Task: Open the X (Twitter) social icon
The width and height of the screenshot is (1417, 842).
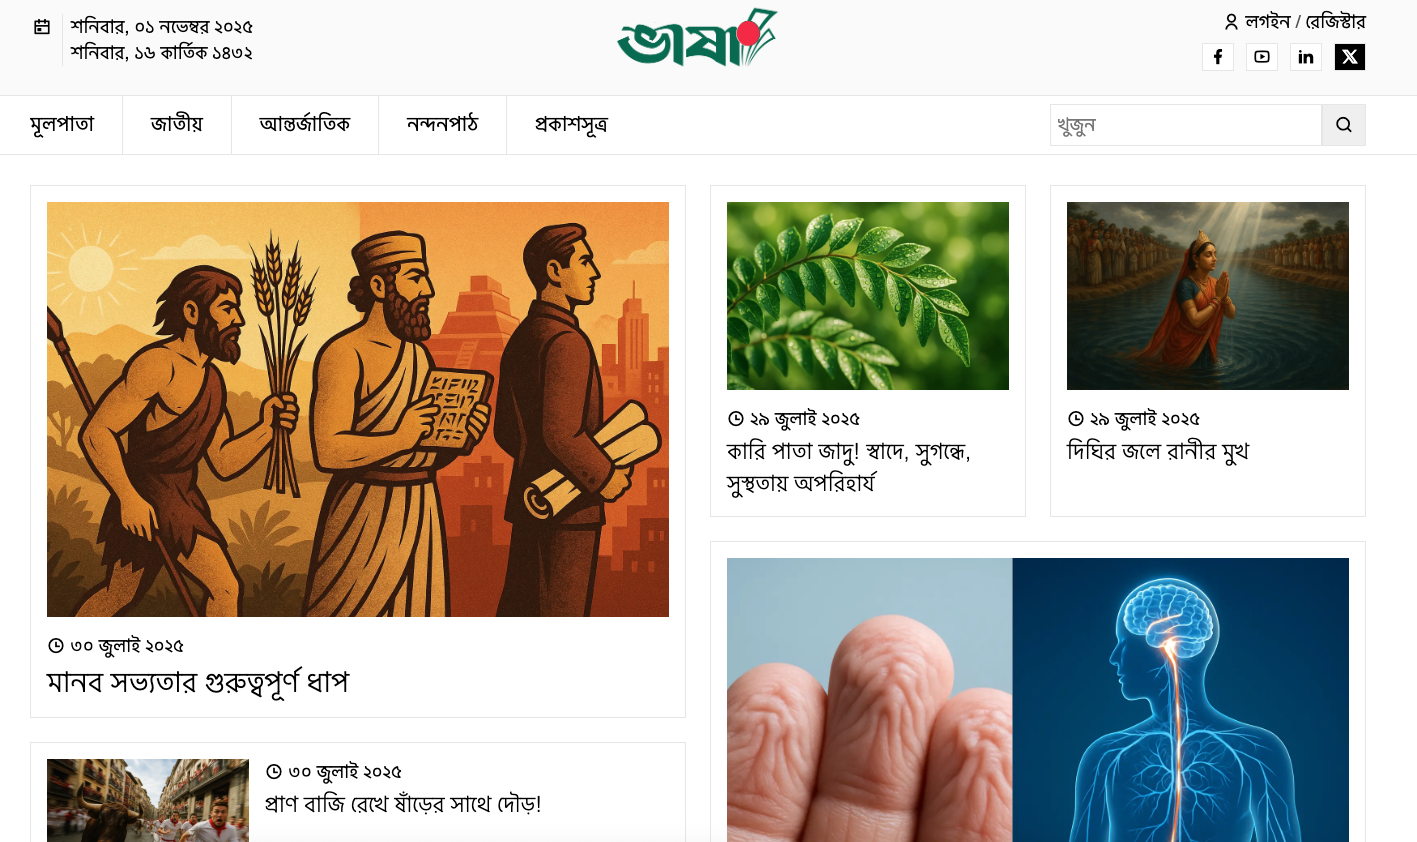Action: pos(1349,57)
